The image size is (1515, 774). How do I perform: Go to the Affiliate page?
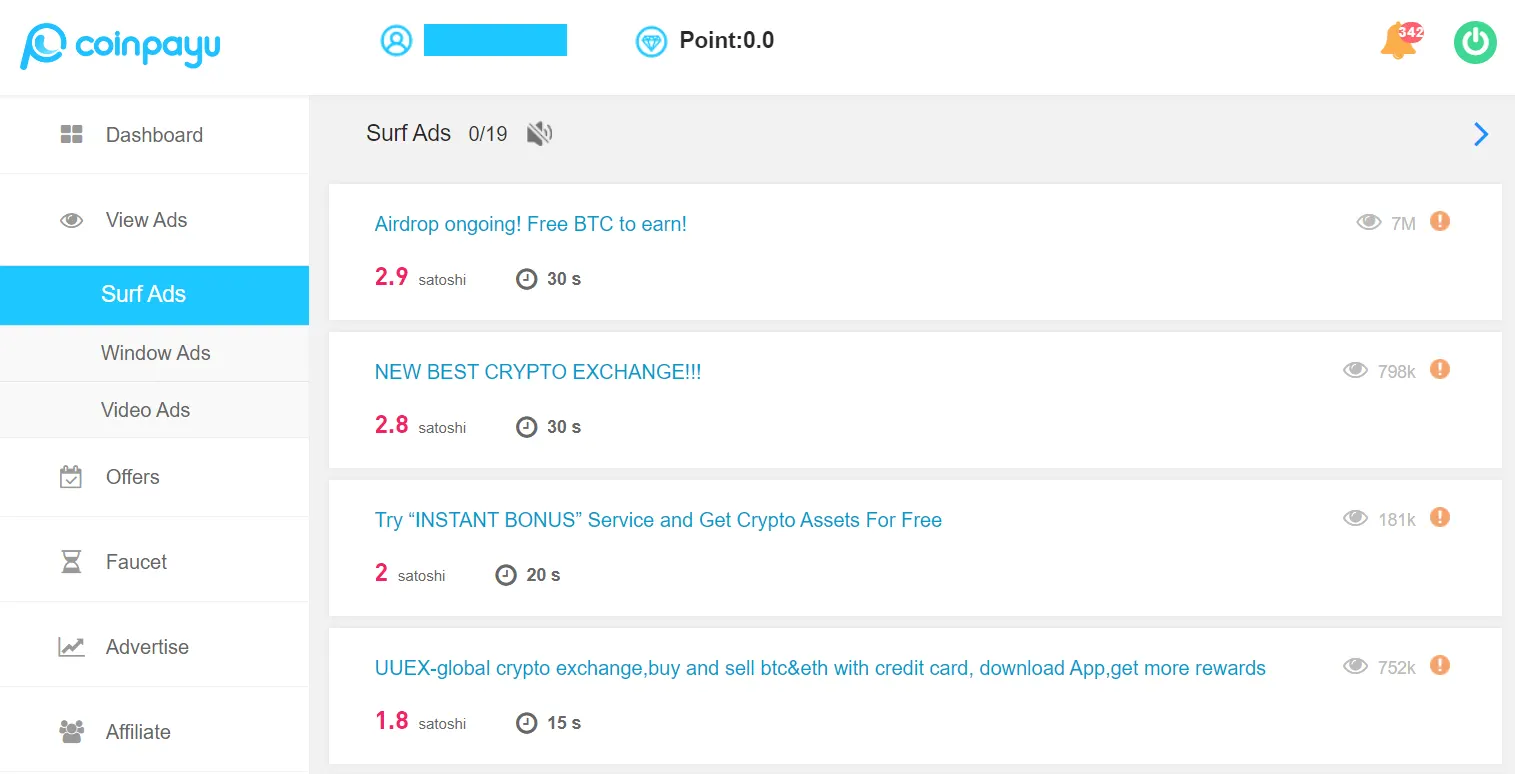point(138,732)
